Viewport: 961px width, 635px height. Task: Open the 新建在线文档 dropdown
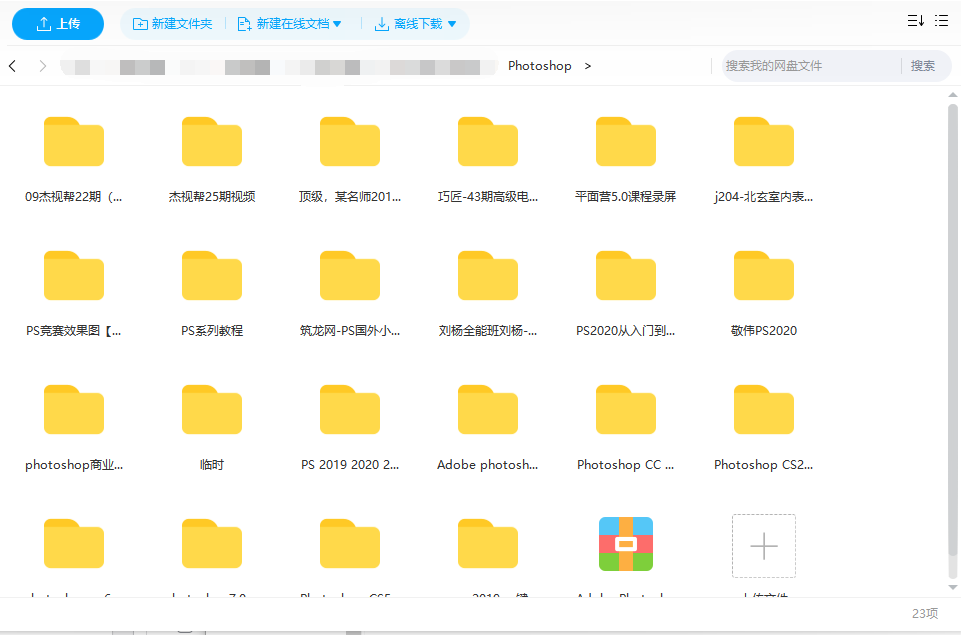click(289, 24)
